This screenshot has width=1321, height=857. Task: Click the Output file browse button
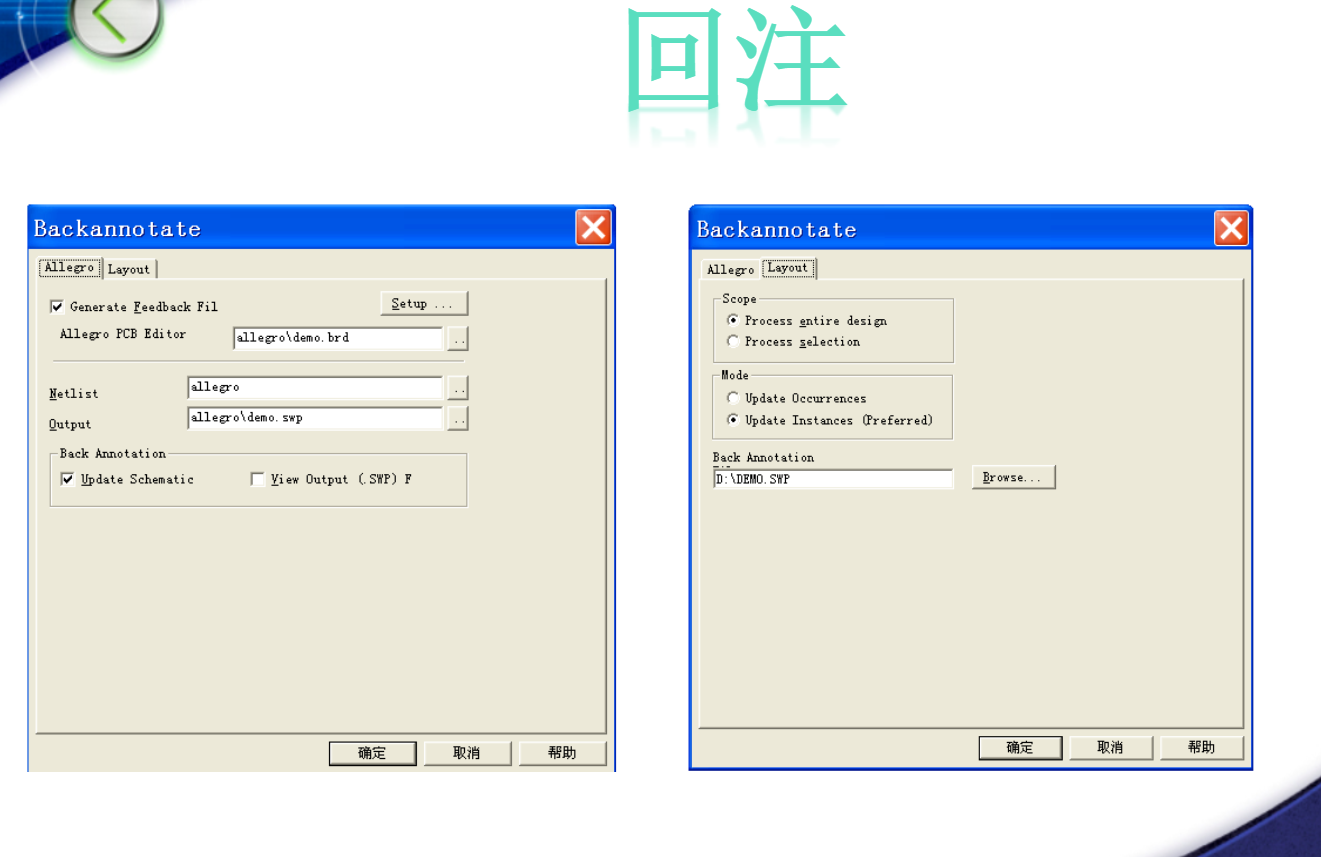click(x=458, y=419)
